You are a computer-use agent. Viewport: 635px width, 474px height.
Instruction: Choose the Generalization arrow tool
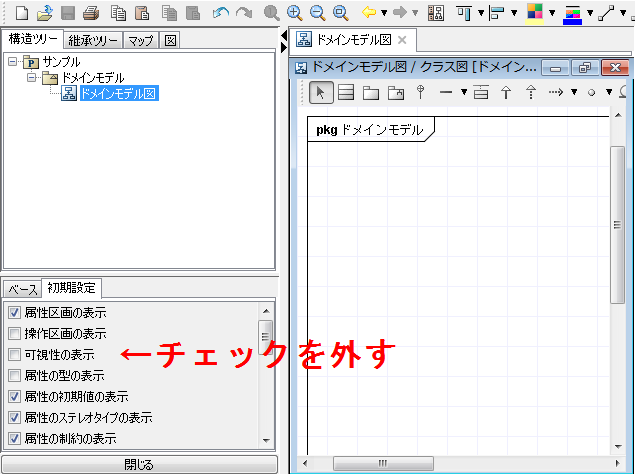pos(506,93)
